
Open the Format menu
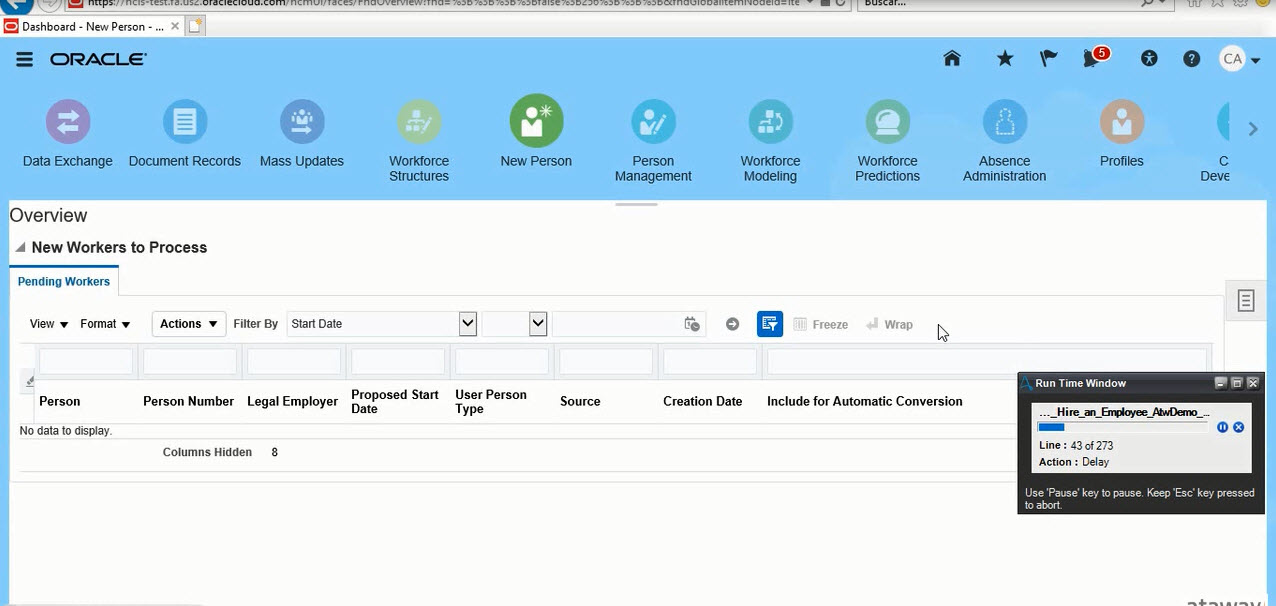point(105,324)
